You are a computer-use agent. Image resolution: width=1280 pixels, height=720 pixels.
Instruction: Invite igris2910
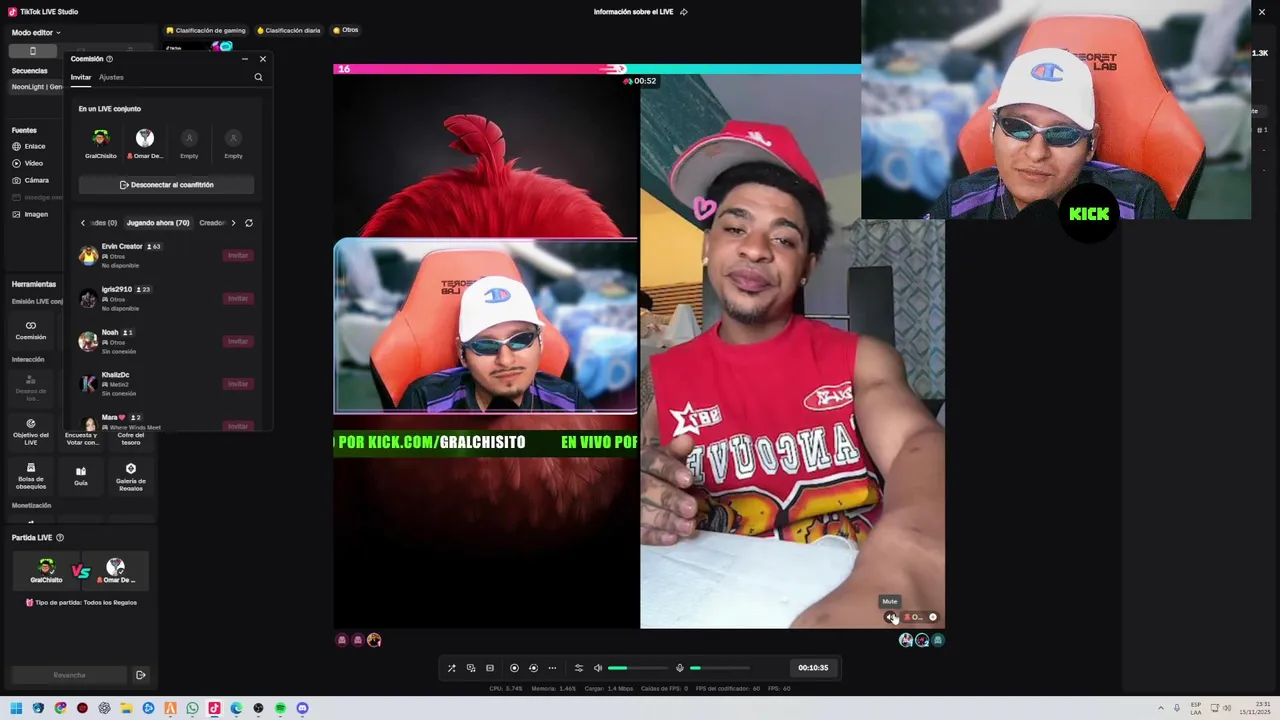[x=238, y=298]
